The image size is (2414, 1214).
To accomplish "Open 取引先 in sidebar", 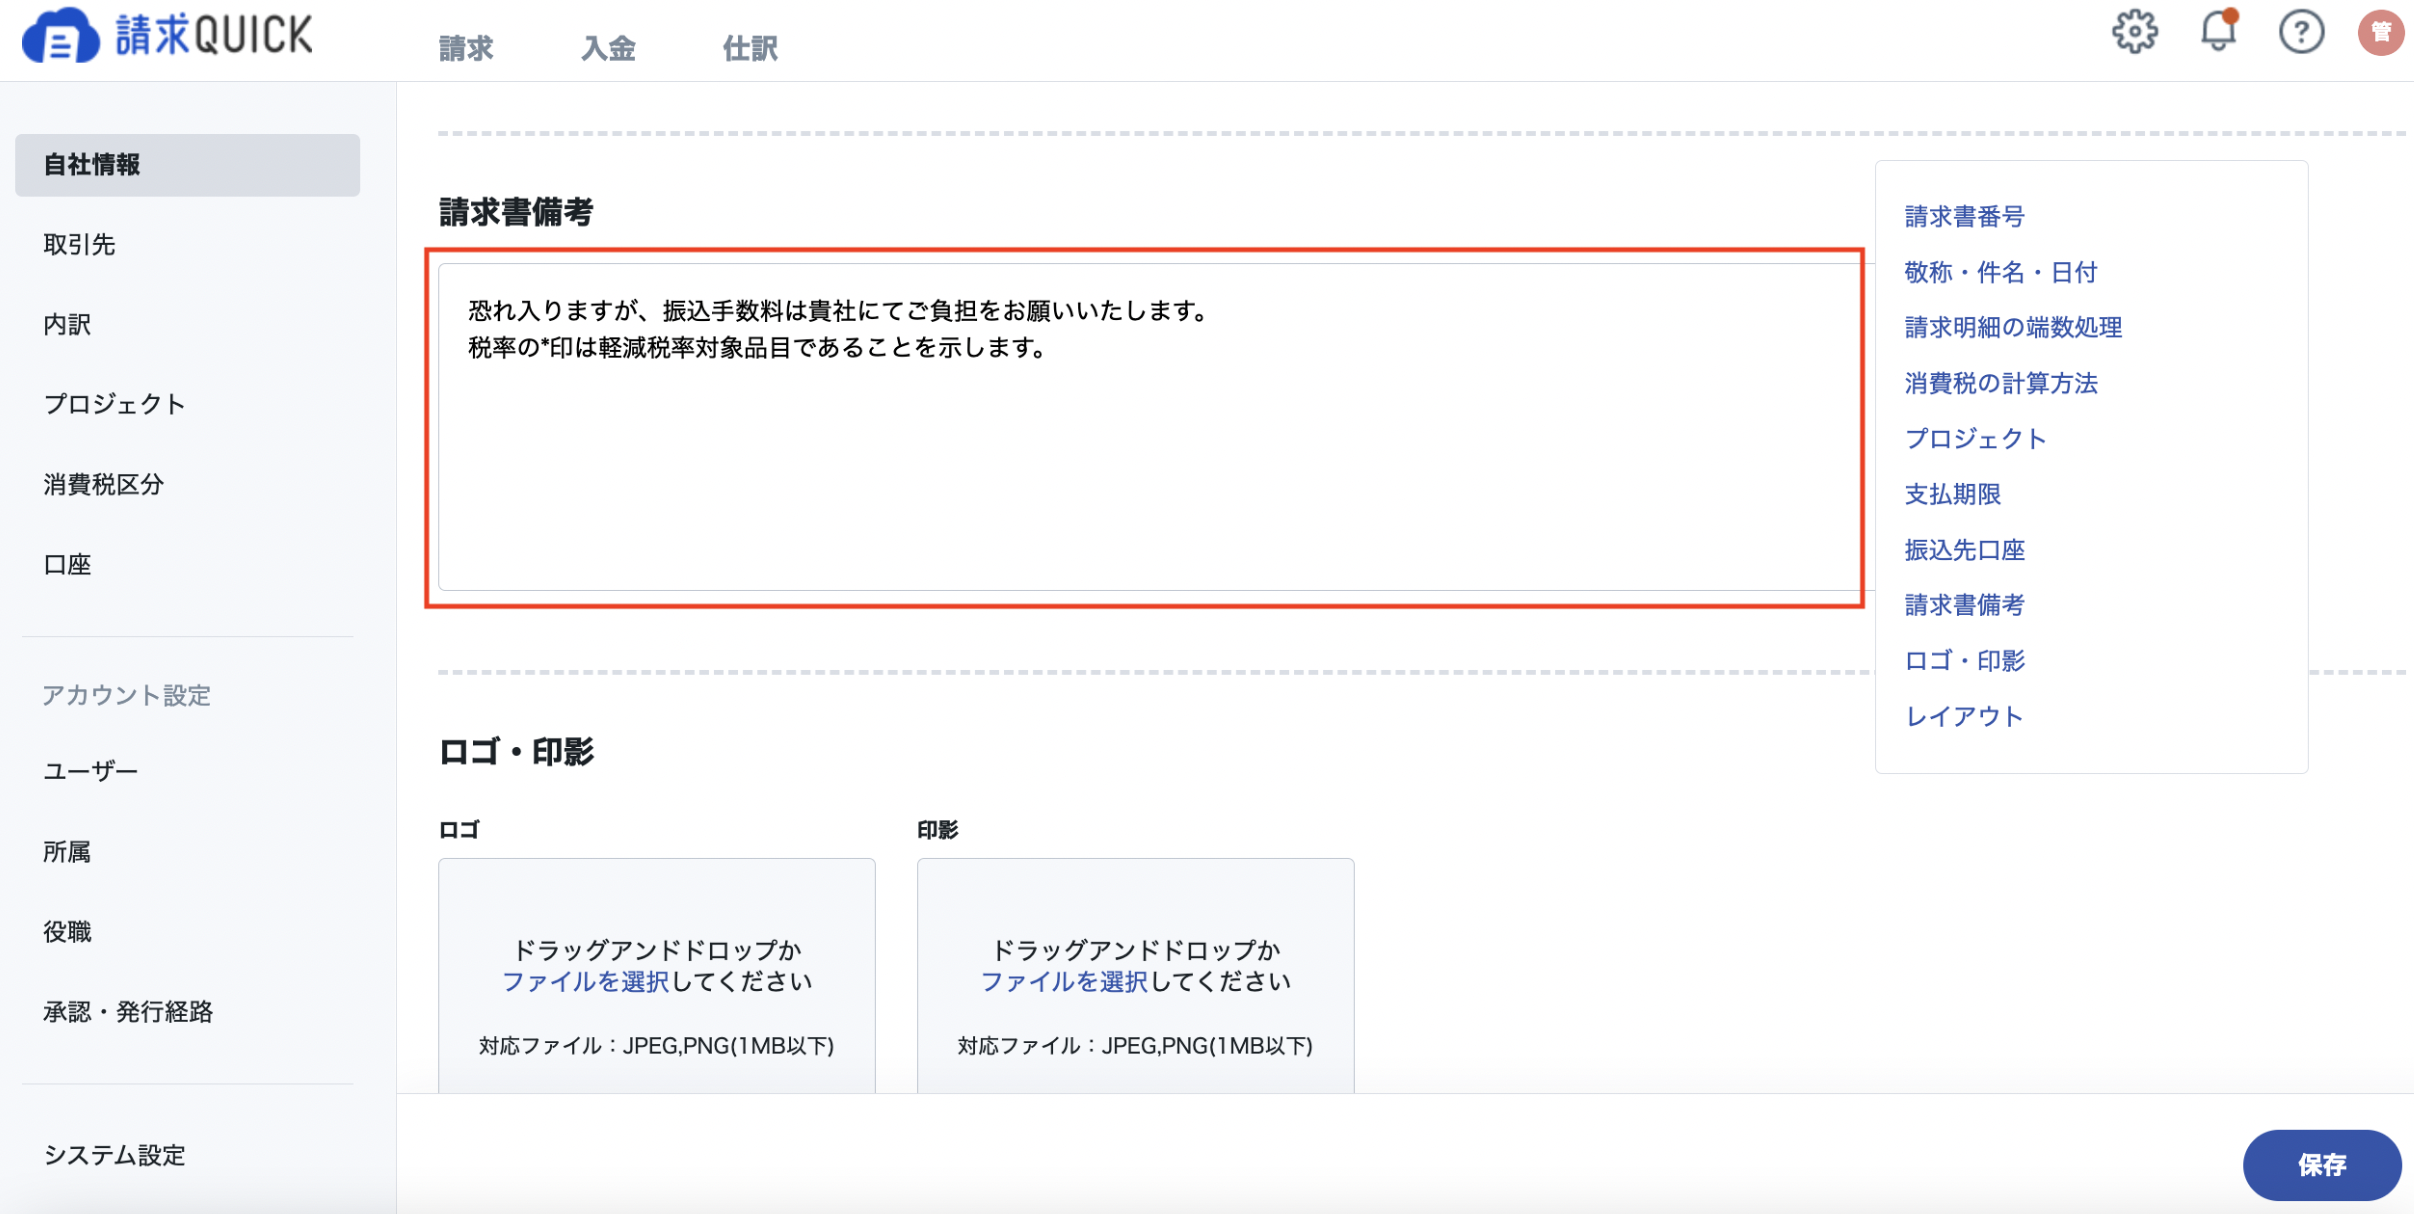I will coord(79,245).
